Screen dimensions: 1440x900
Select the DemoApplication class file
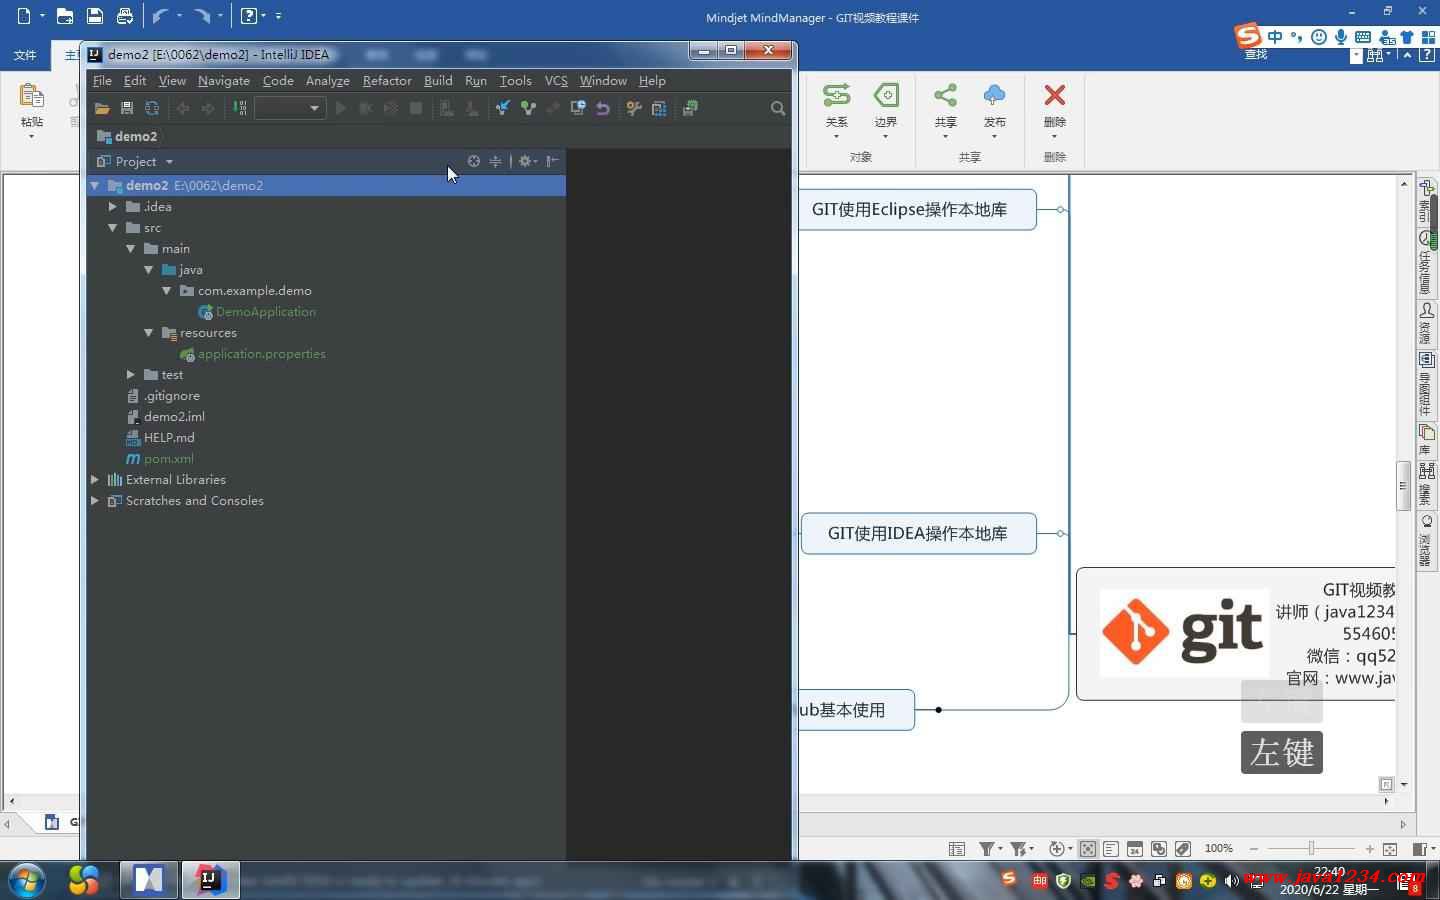(x=257, y=311)
